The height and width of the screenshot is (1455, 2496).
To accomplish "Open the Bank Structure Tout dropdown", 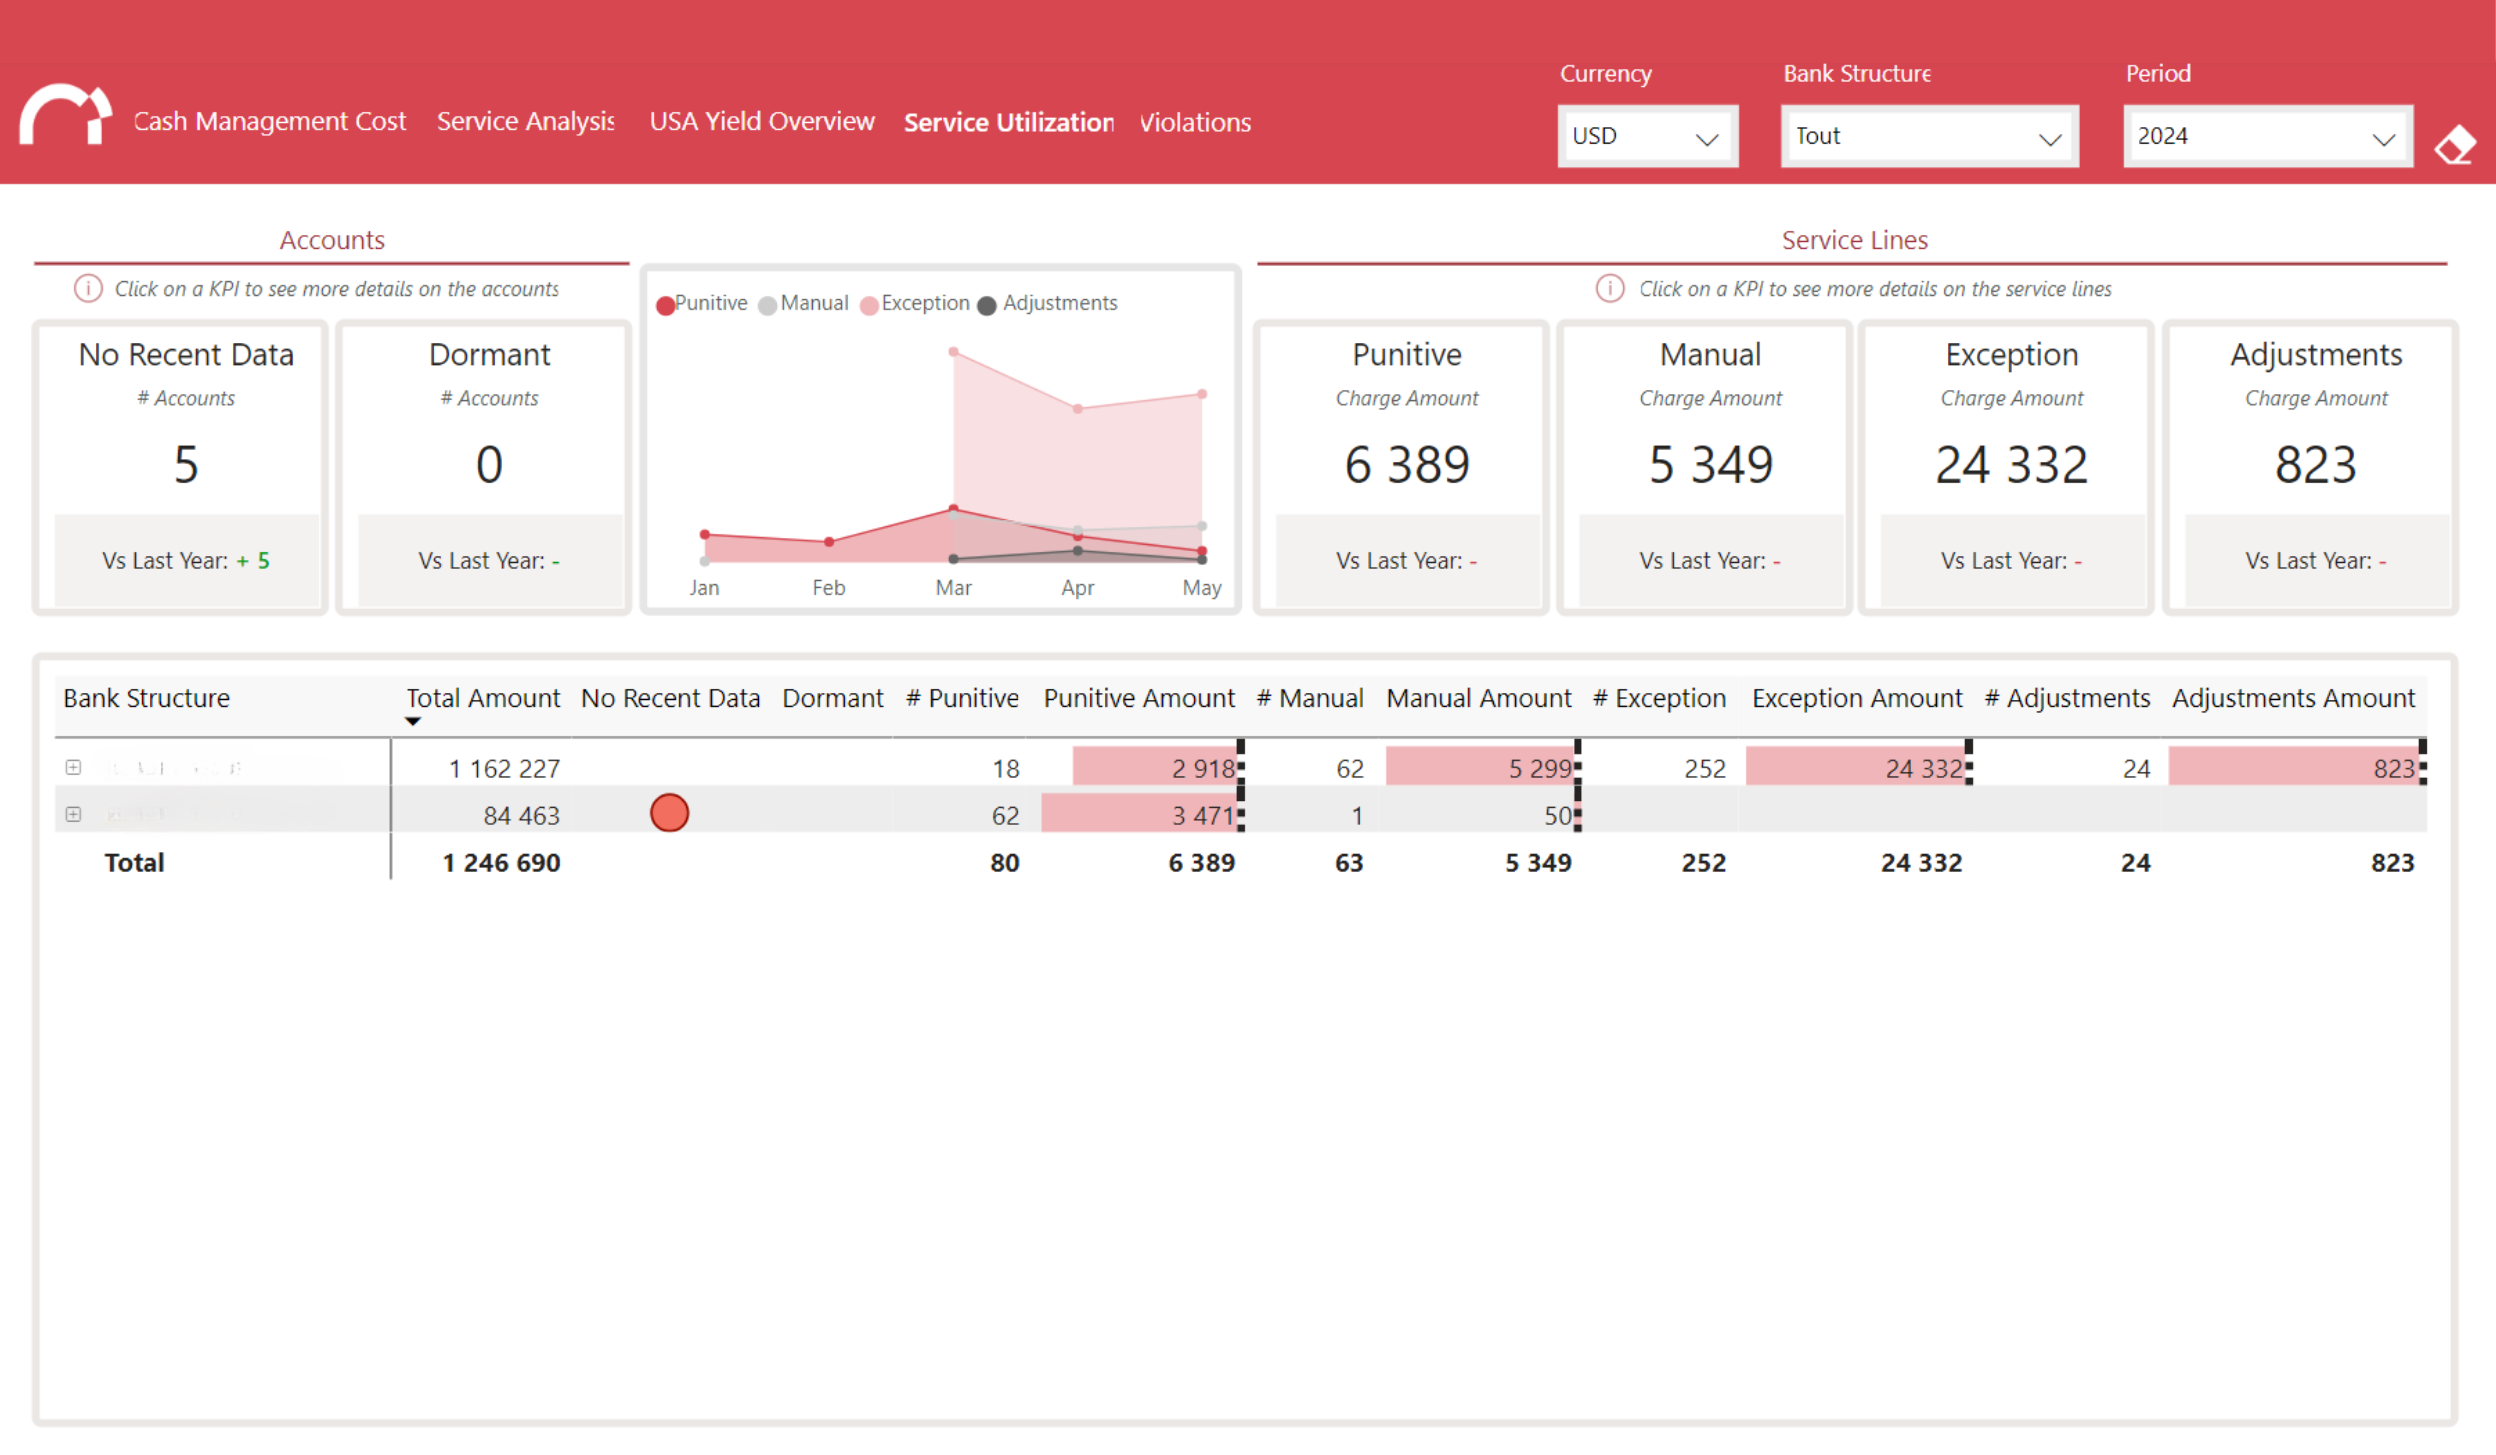I will (x=1928, y=136).
